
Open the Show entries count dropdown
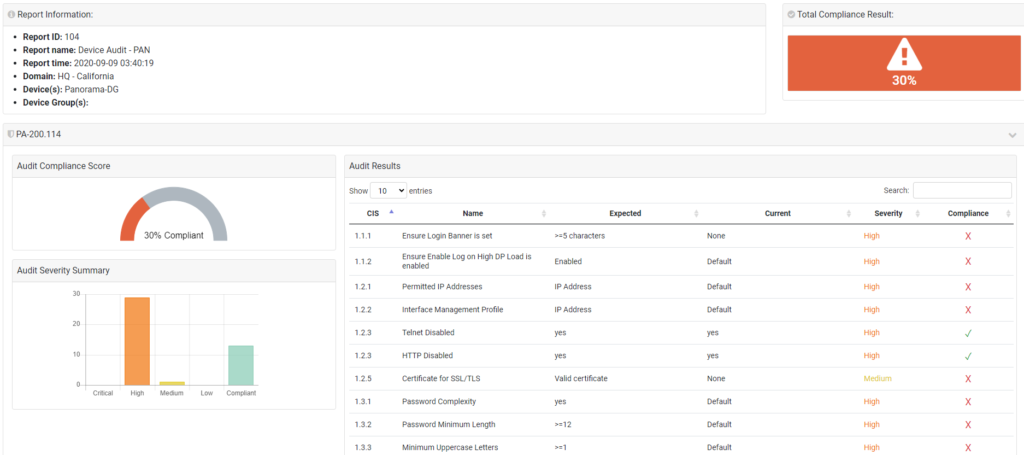click(x=388, y=190)
